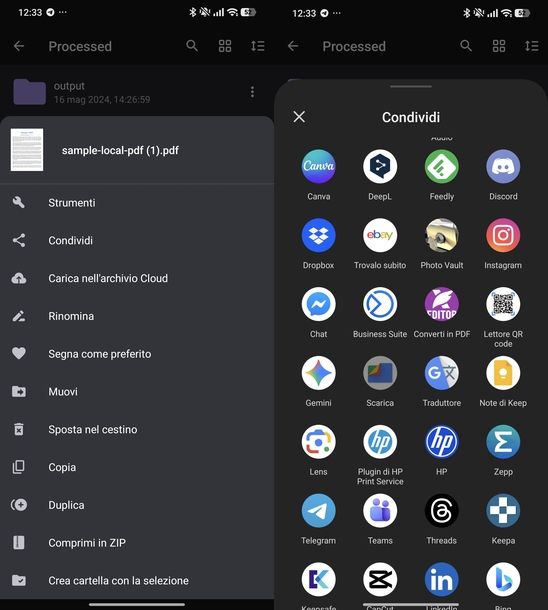Share the file on LinkedIn
The width and height of the screenshot is (548, 610).
(x=441, y=580)
